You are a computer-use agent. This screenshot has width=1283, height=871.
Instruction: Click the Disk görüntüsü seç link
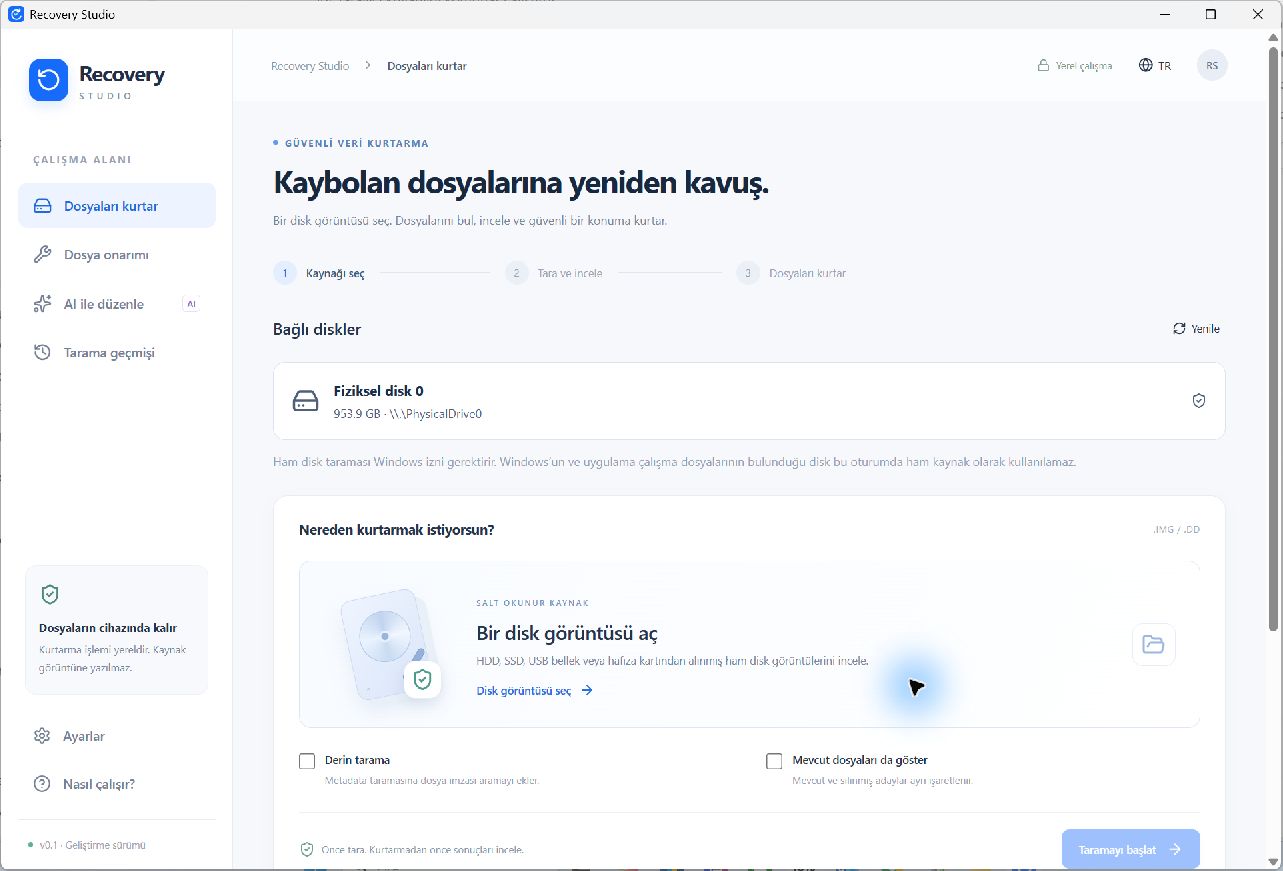pos(535,690)
